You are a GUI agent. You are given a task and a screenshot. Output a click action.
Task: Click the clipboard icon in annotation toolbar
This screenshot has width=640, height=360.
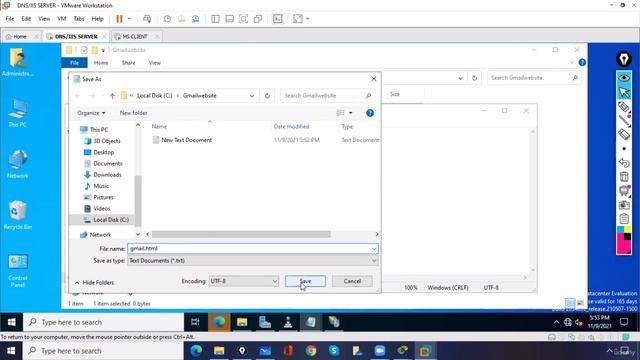pyautogui.click(x=624, y=219)
